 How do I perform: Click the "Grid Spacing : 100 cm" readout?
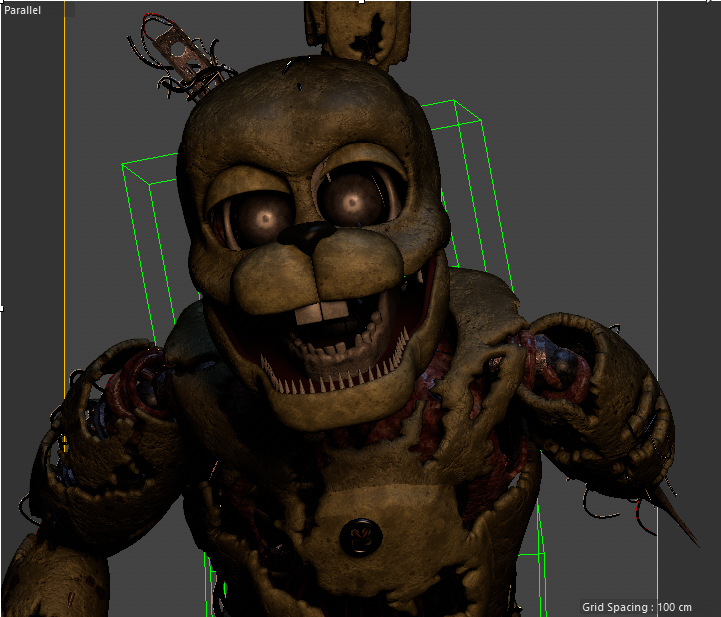pos(636,607)
